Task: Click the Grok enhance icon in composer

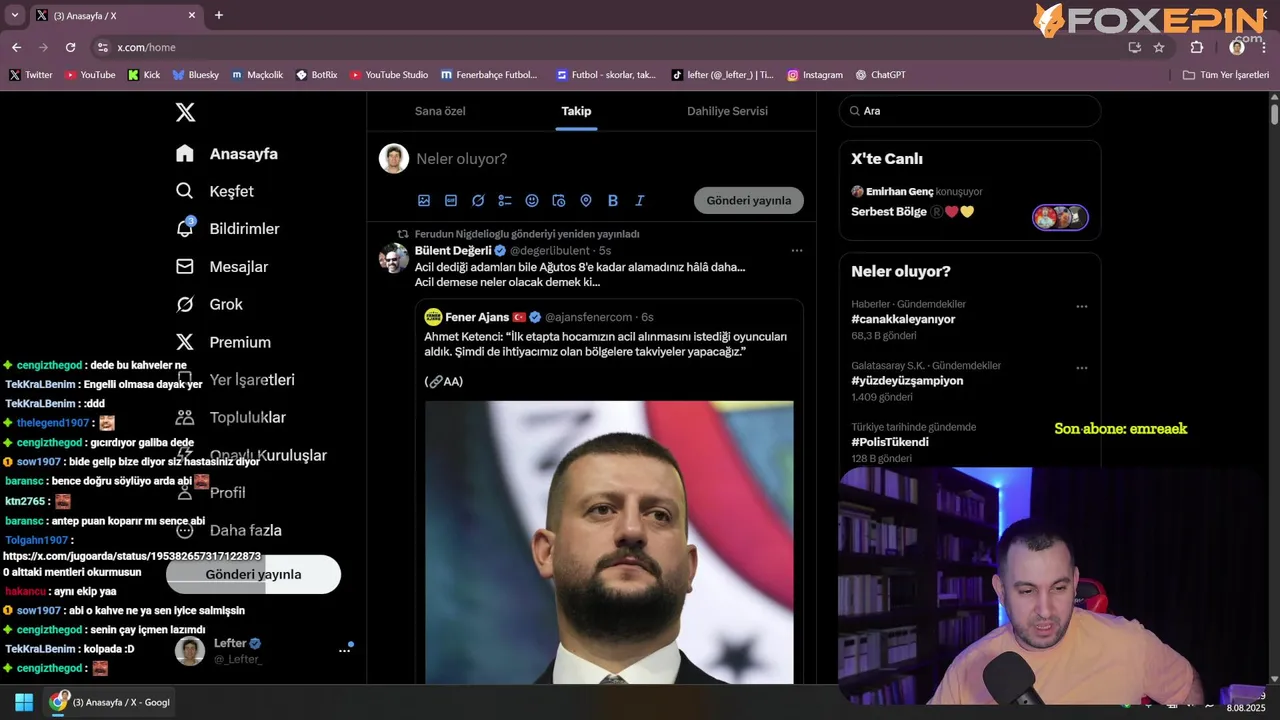Action: tap(478, 200)
